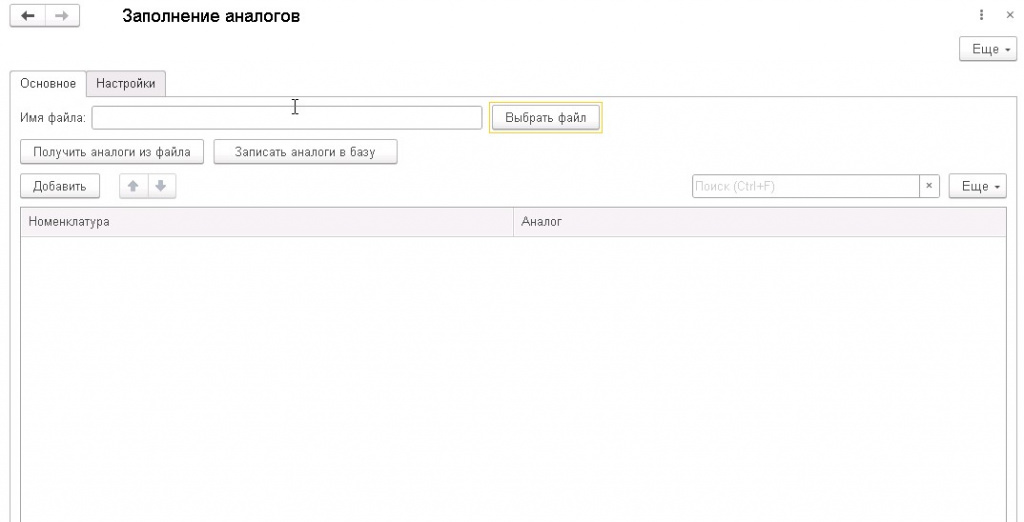1024x522 pixels.
Task: Move row down with arrow icon
Action: (160, 186)
